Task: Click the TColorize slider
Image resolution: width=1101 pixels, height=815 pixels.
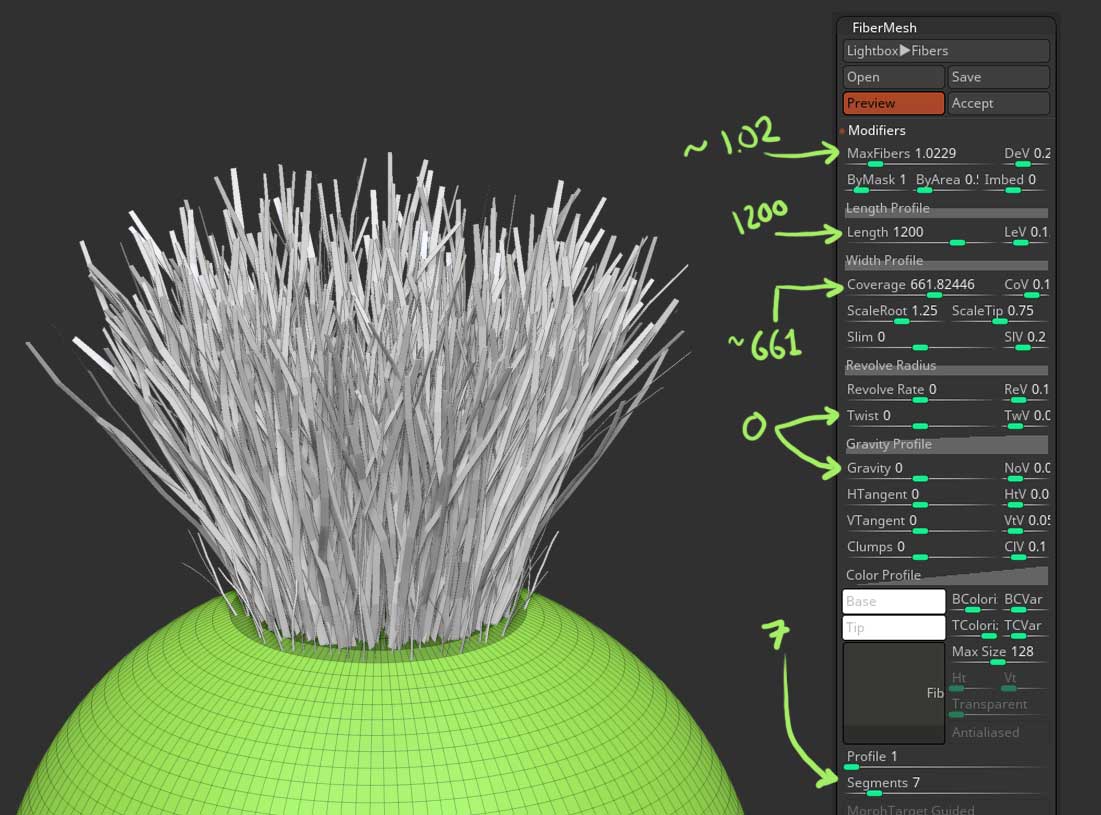Action: click(975, 628)
